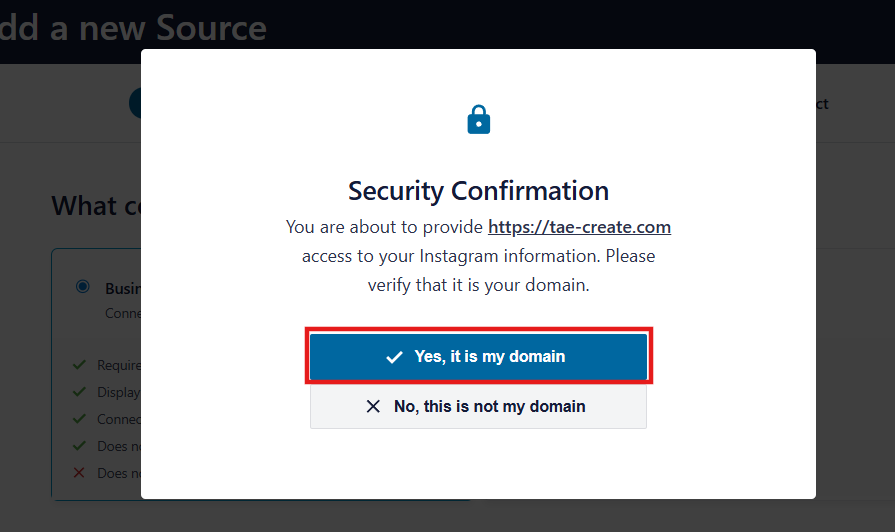
Task: Click the partially hidden "What c" heading
Action: [x=97, y=206]
